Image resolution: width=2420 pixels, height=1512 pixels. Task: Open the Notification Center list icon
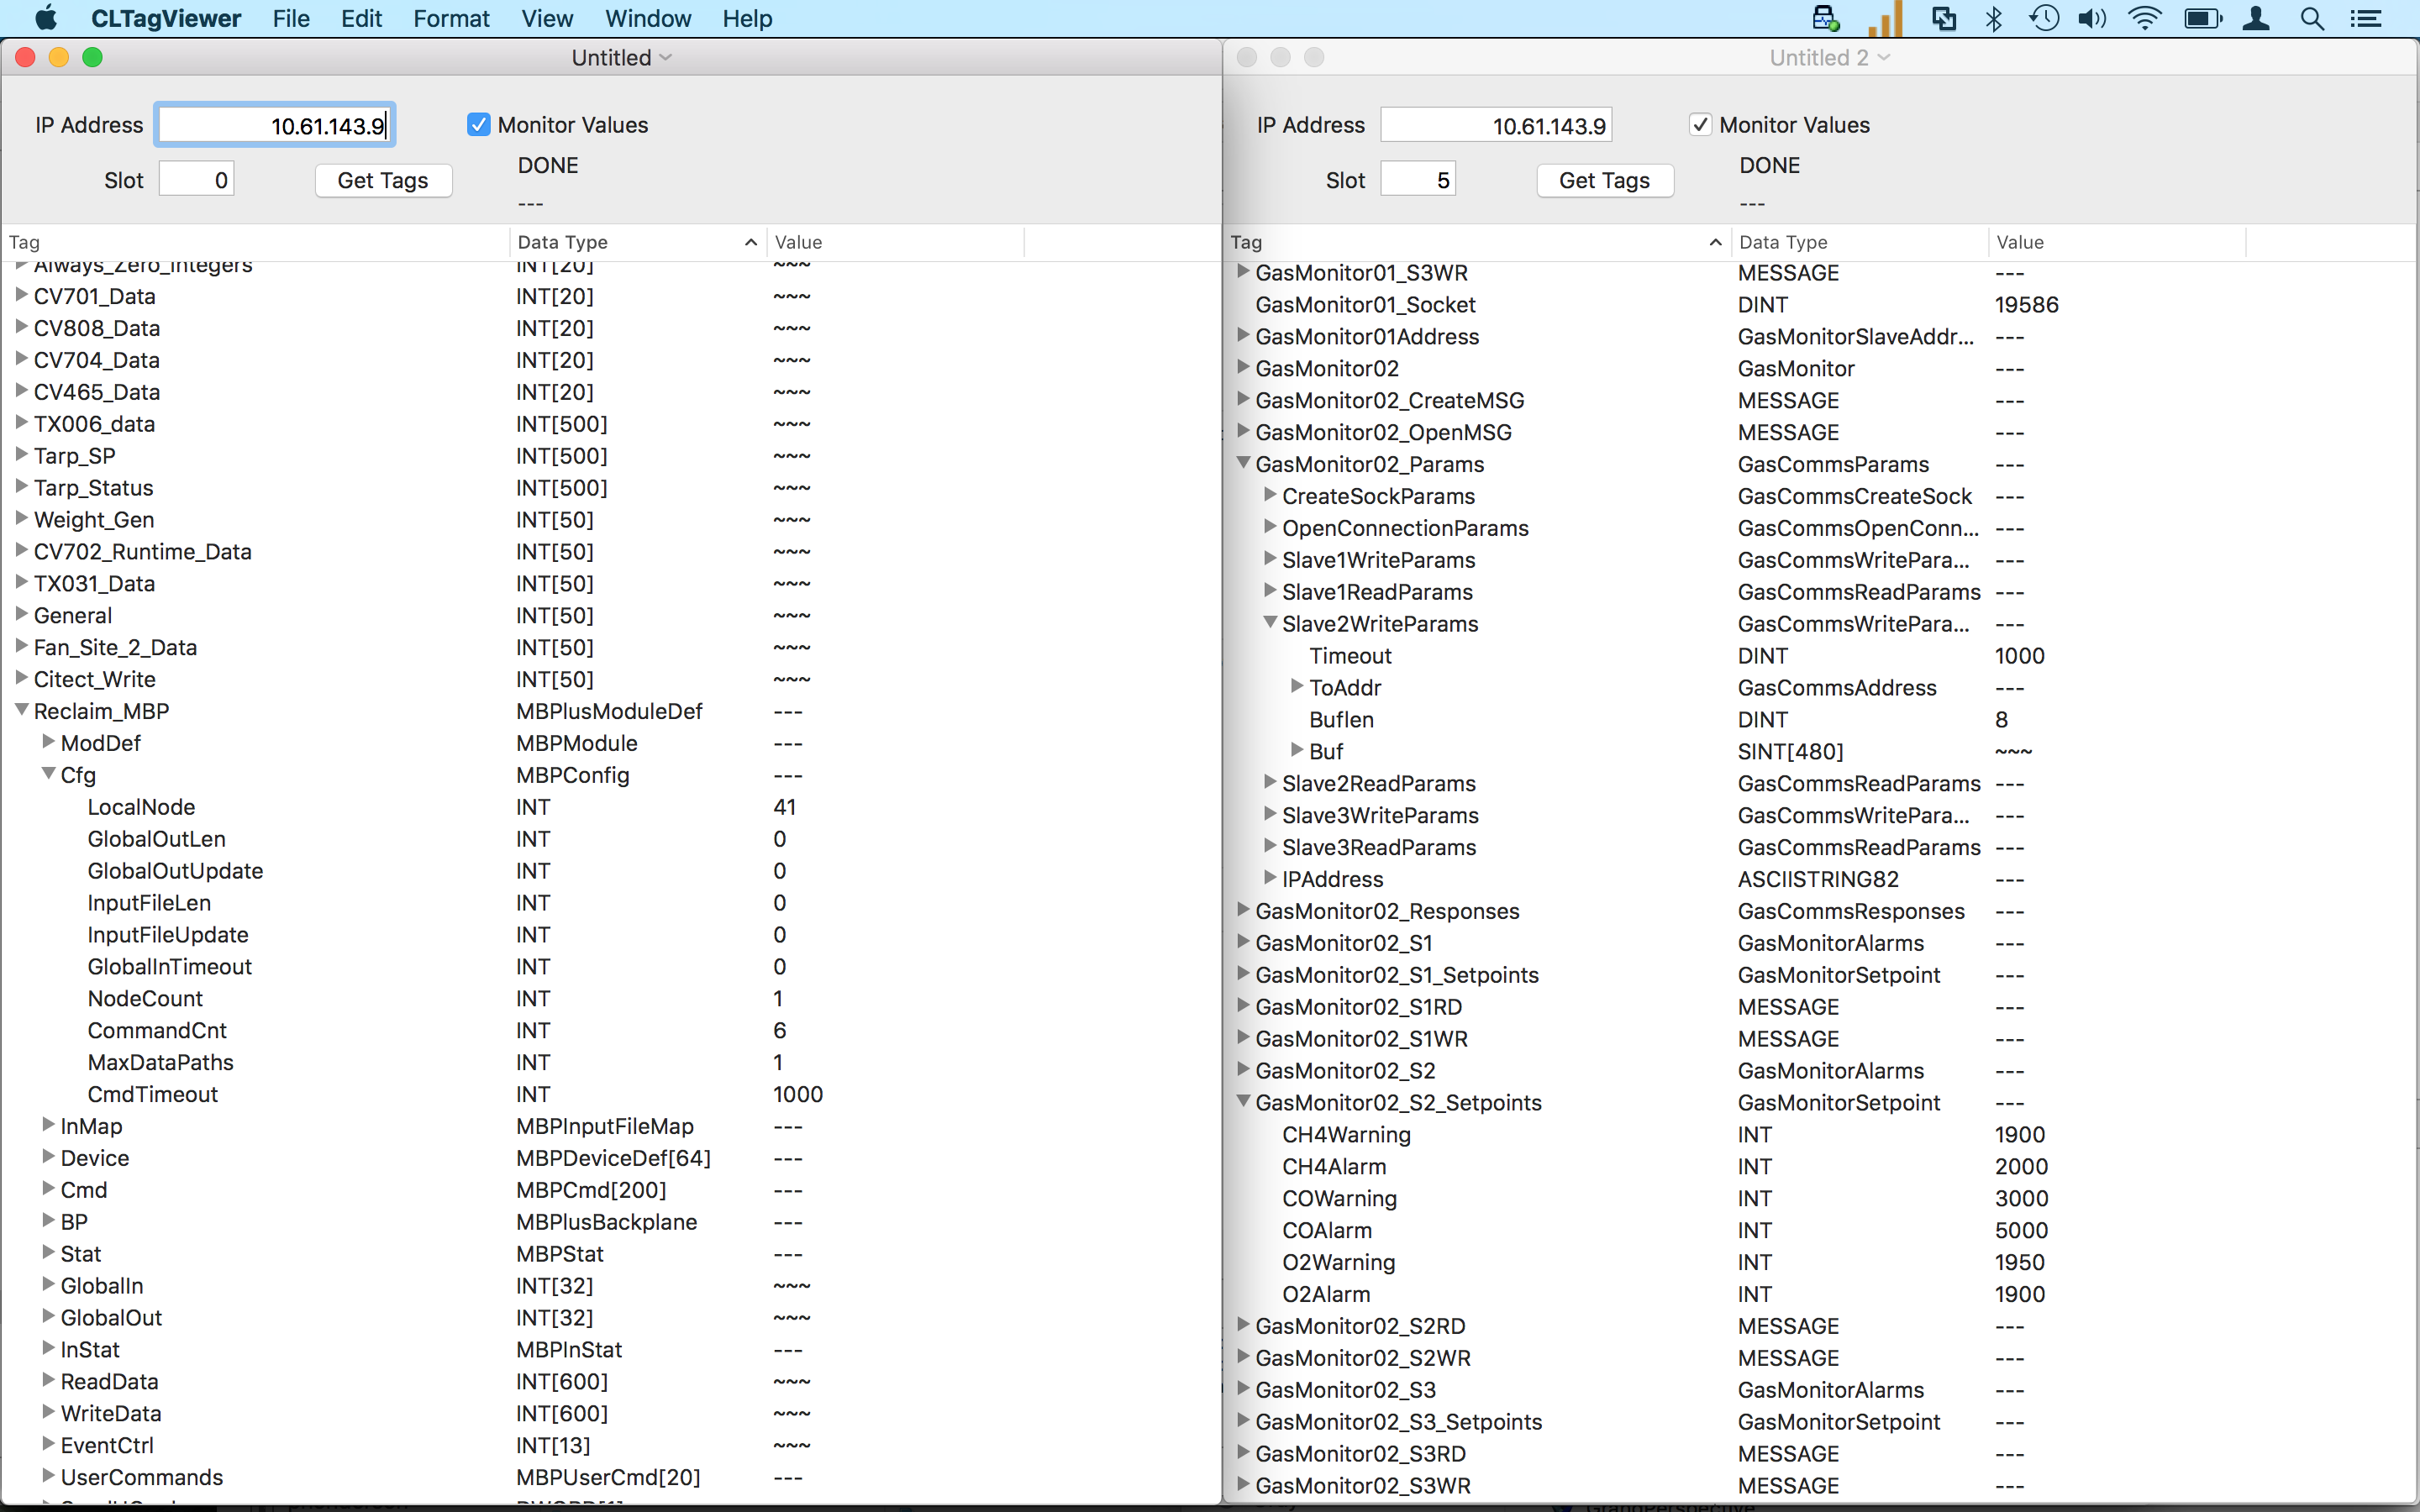pyautogui.click(x=2365, y=19)
